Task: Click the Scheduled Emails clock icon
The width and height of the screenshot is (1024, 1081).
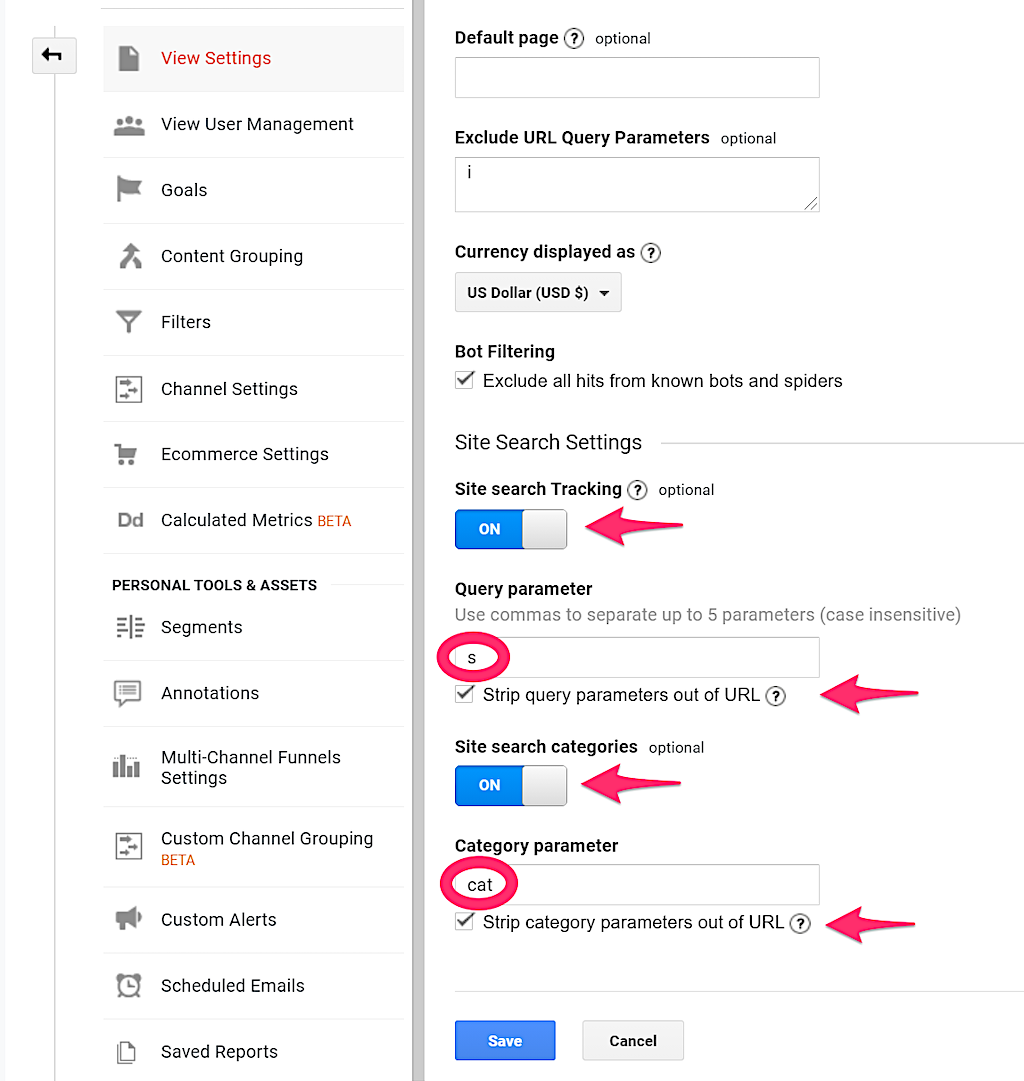Action: (128, 986)
